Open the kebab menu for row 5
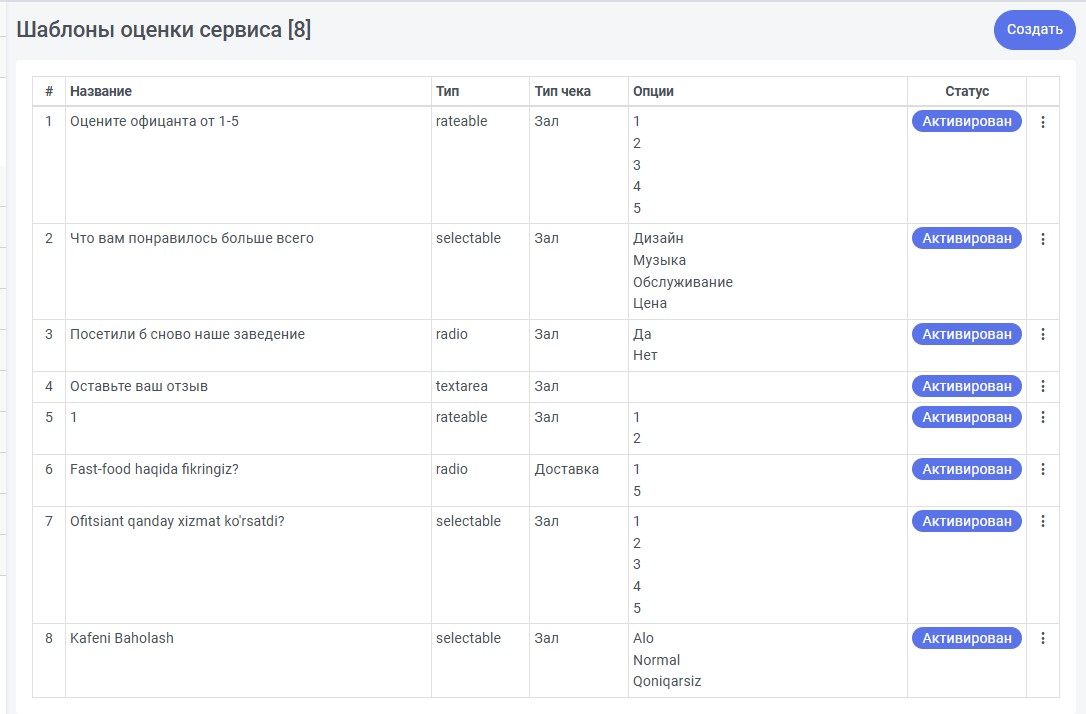1086x714 pixels. coord(1042,418)
